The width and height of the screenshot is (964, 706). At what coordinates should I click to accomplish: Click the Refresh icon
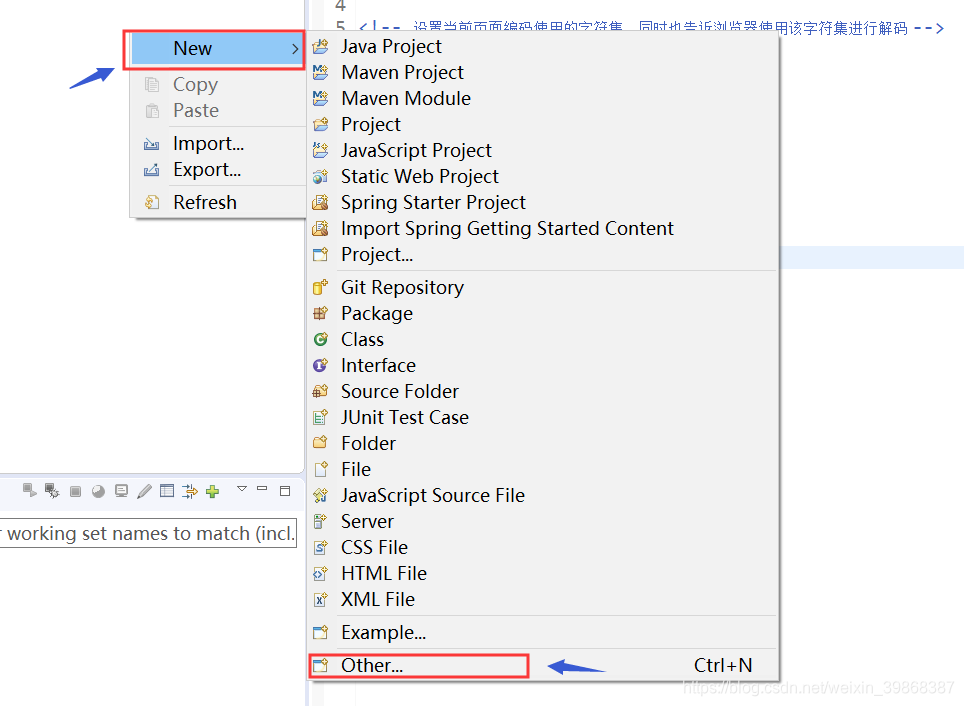coord(151,202)
